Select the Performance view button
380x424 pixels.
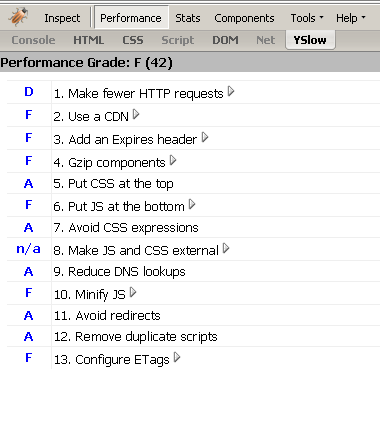tap(131, 18)
